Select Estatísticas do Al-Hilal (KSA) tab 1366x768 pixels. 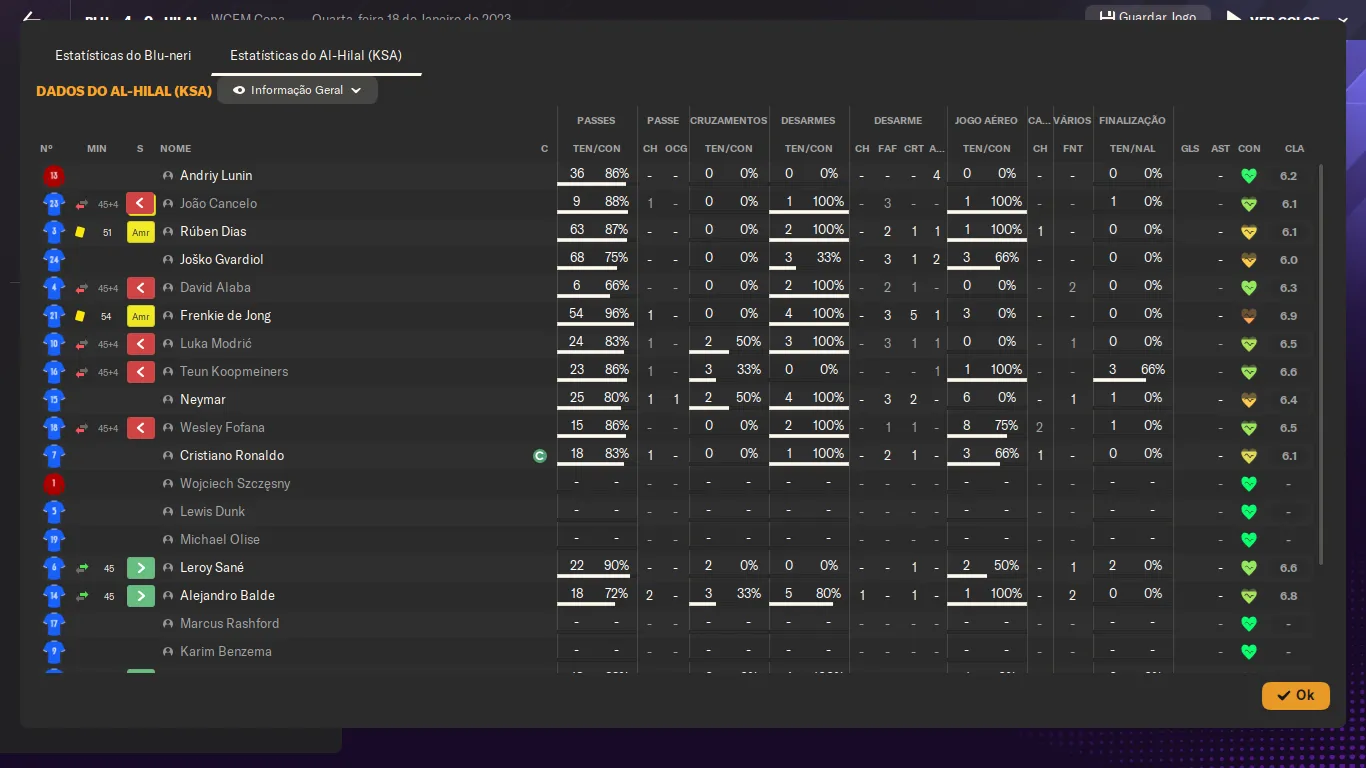(316, 56)
